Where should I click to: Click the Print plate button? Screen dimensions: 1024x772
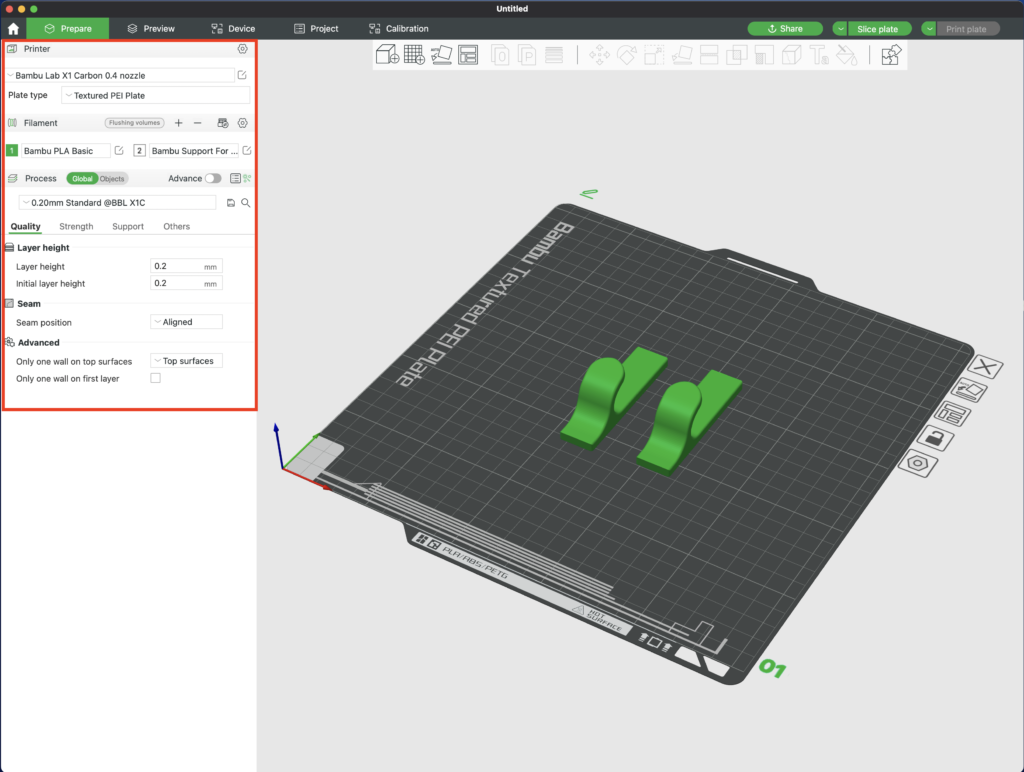pyautogui.click(x=968, y=29)
